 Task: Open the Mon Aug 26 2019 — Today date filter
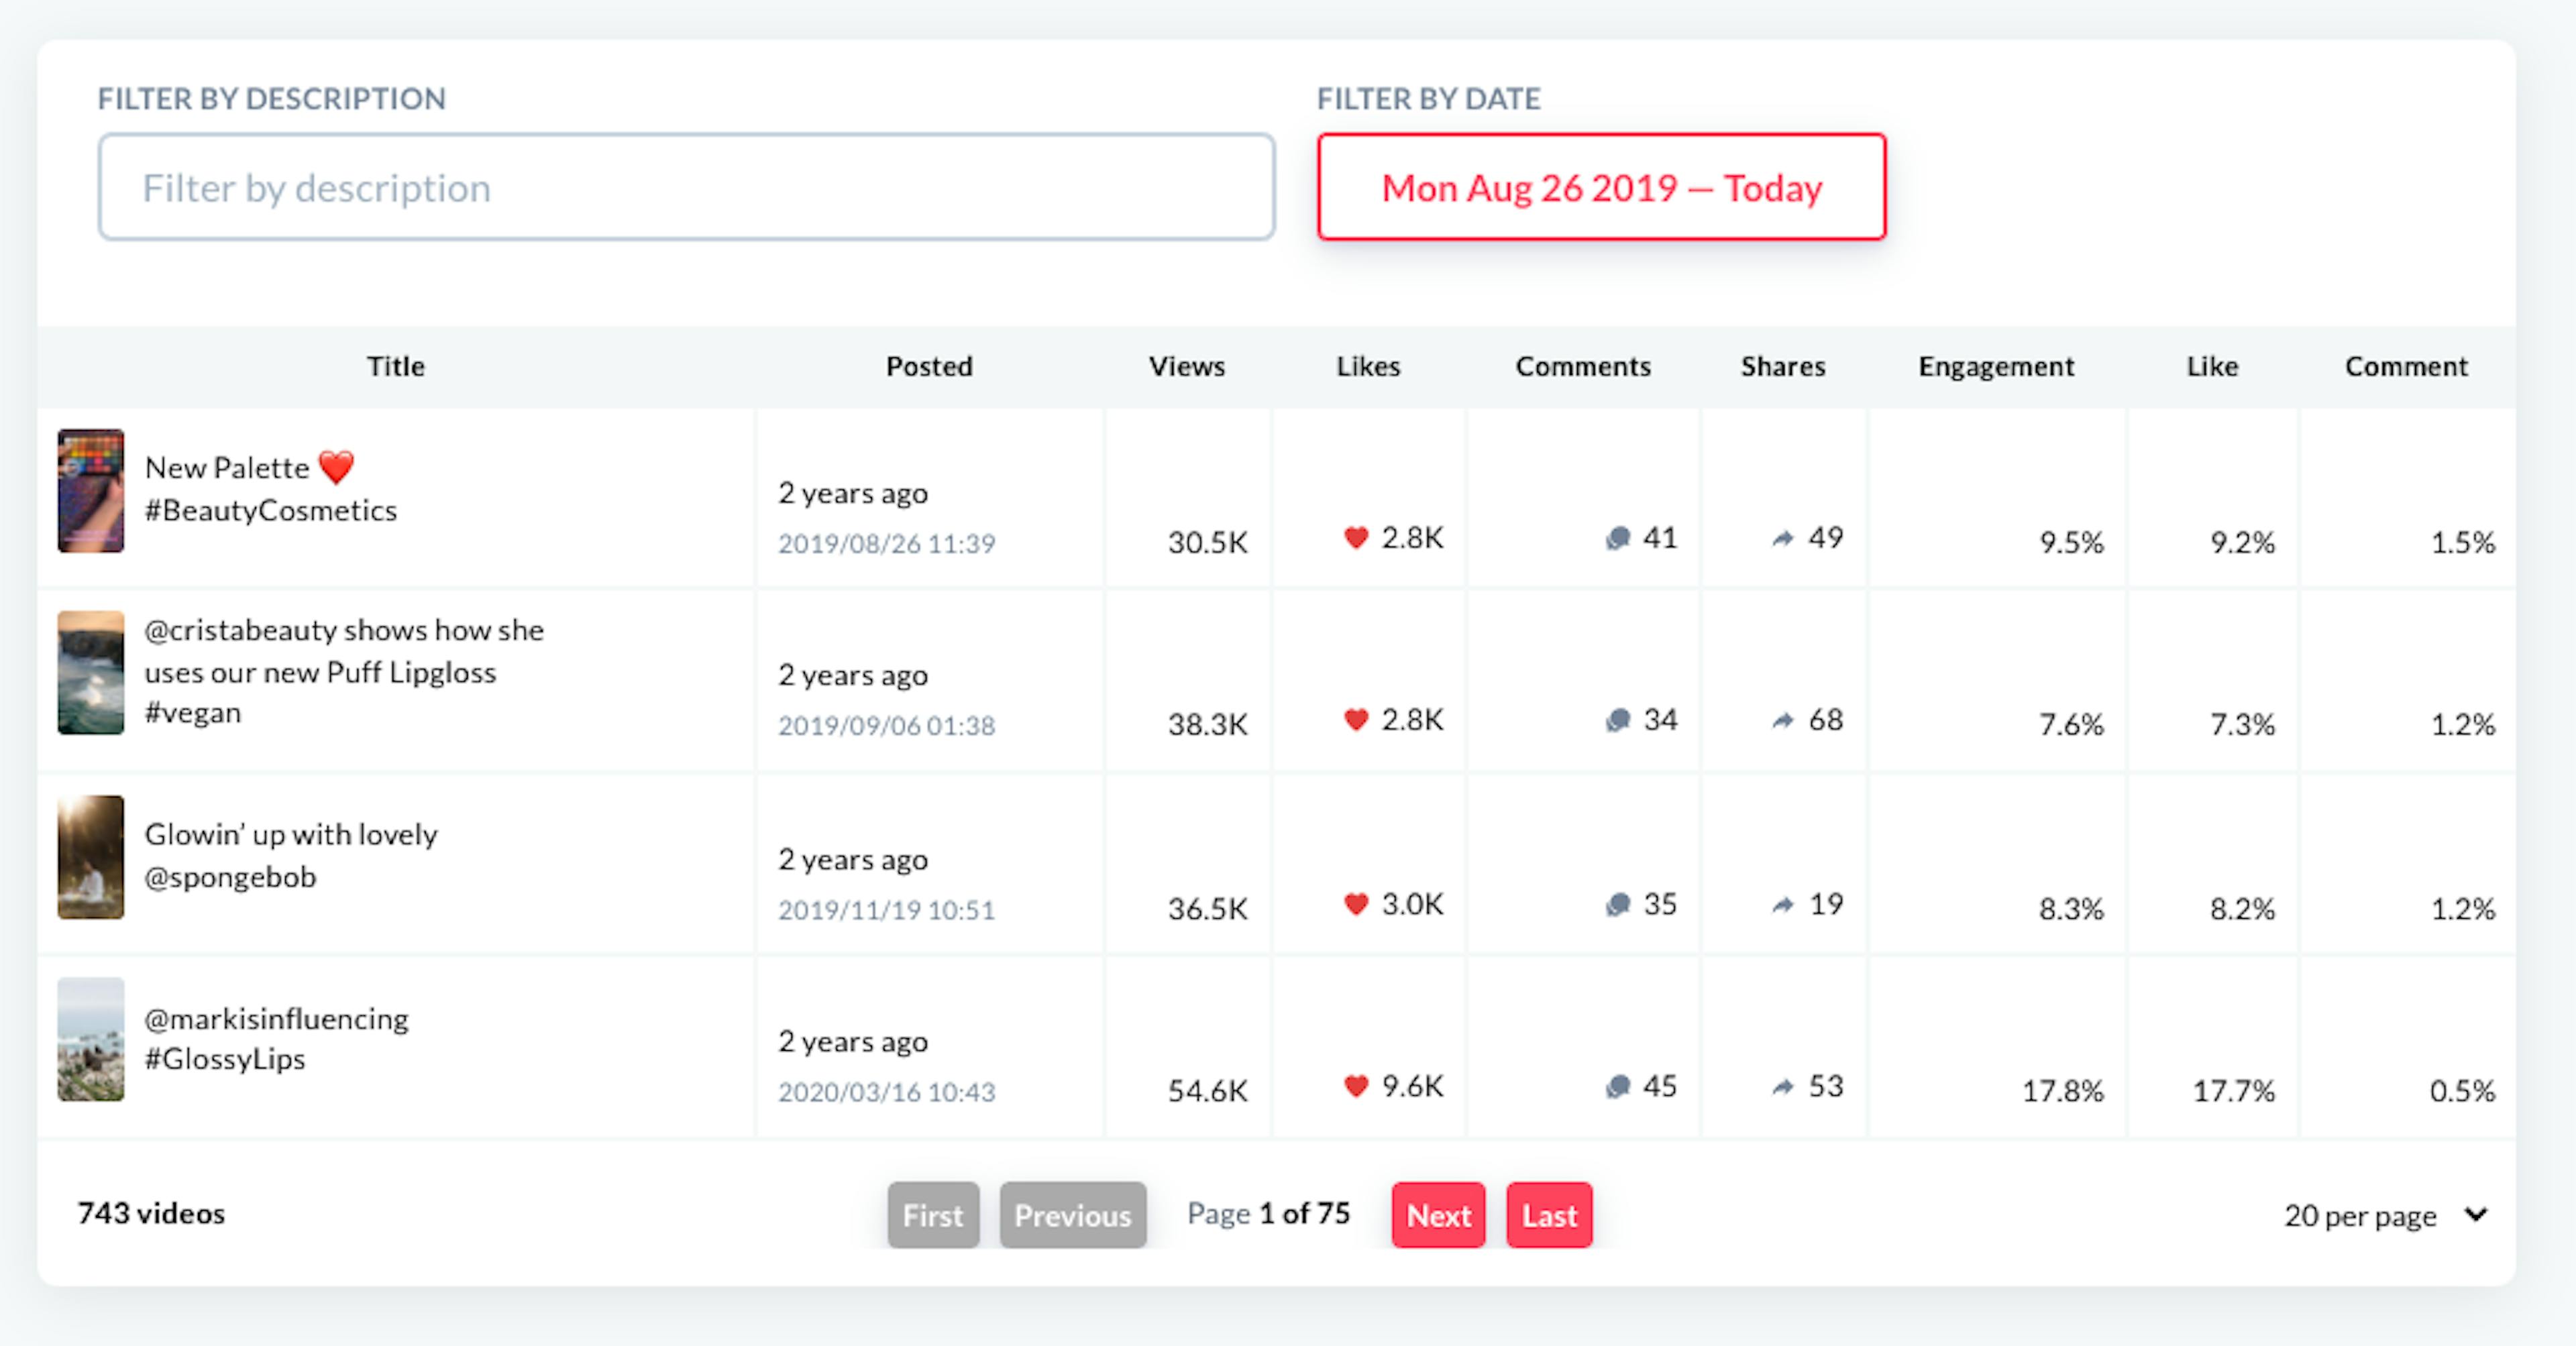point(1602,187)
